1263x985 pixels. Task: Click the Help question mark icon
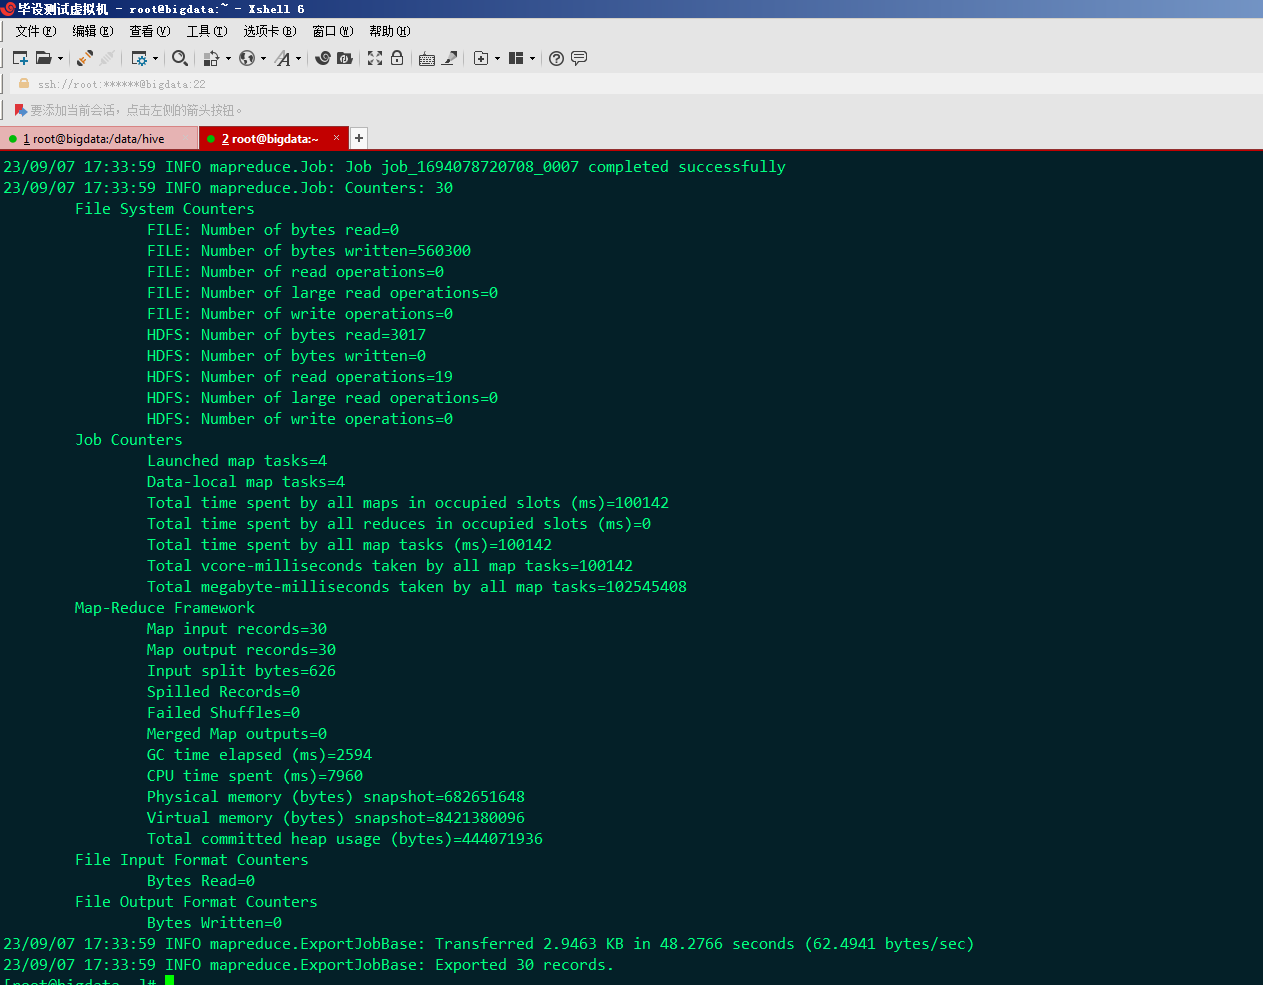click(557, 58)
